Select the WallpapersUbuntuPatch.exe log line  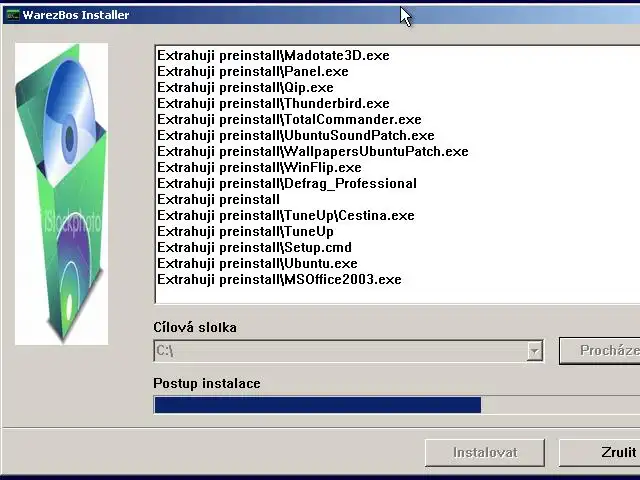313,151
